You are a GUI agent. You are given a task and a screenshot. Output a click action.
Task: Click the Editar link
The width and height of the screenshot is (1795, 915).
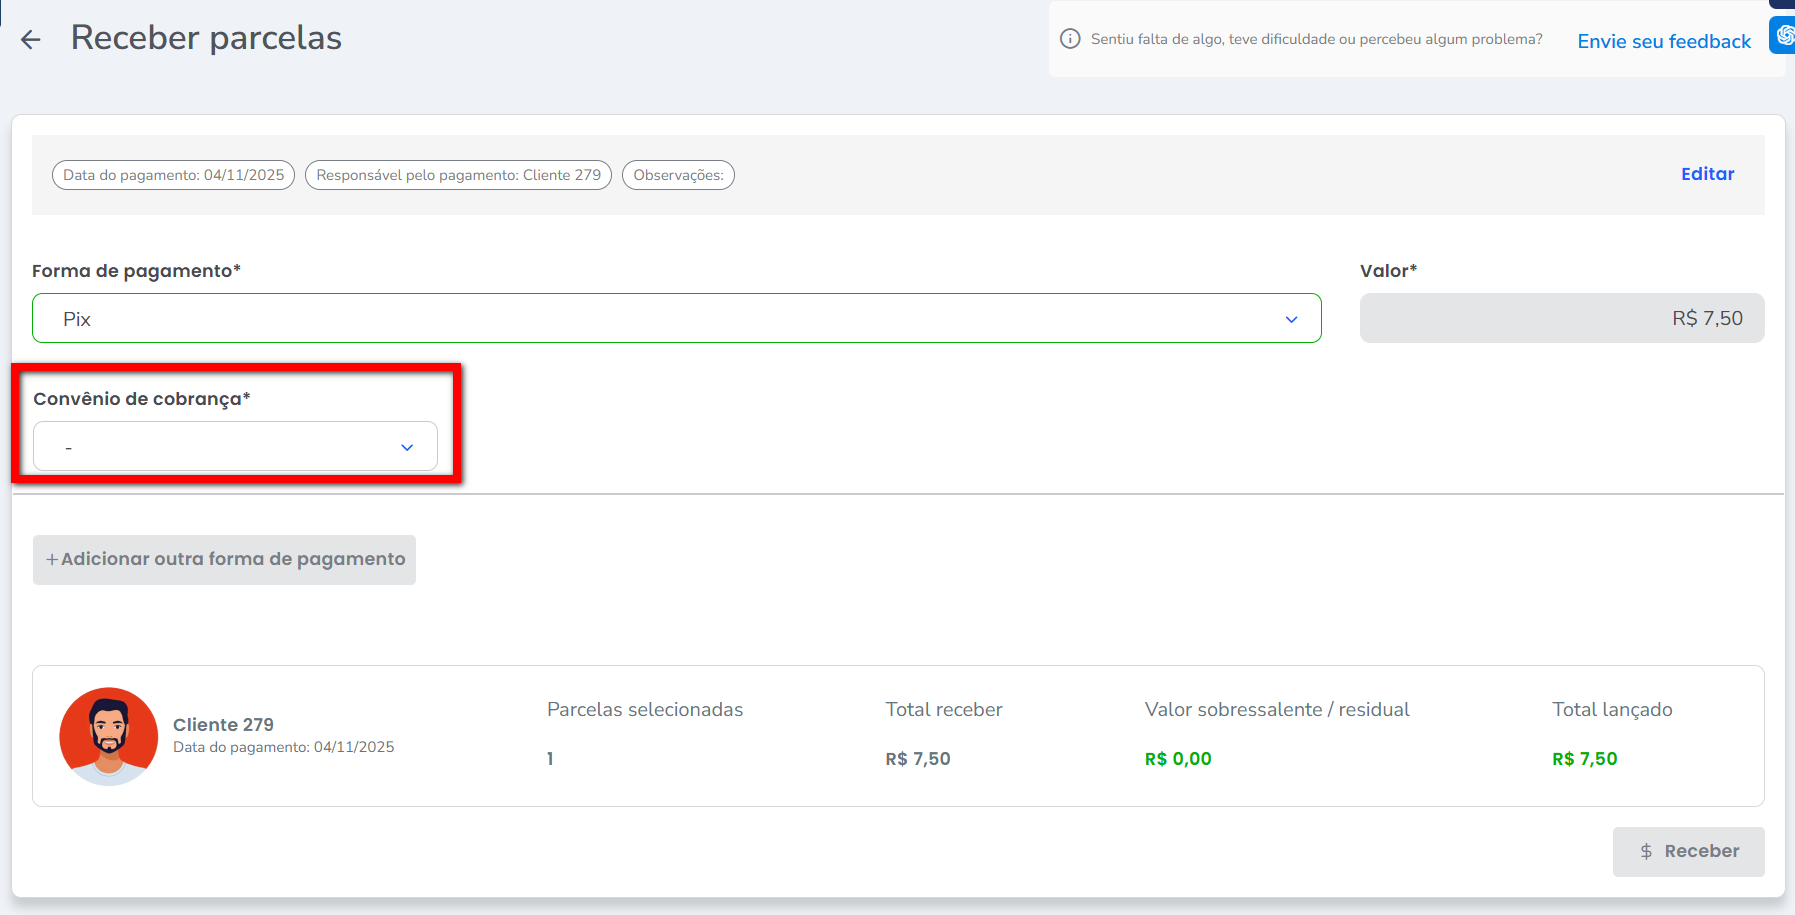[1707, 174]
